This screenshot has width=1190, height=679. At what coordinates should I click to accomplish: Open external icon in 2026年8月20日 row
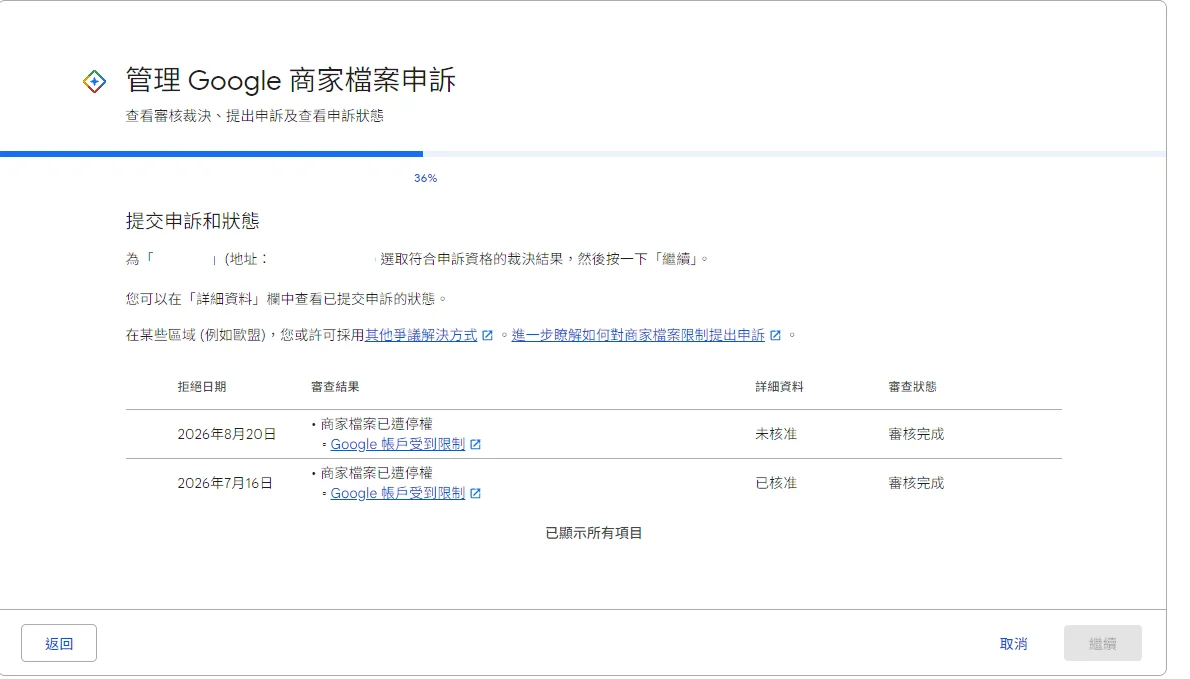coord(475,445)
